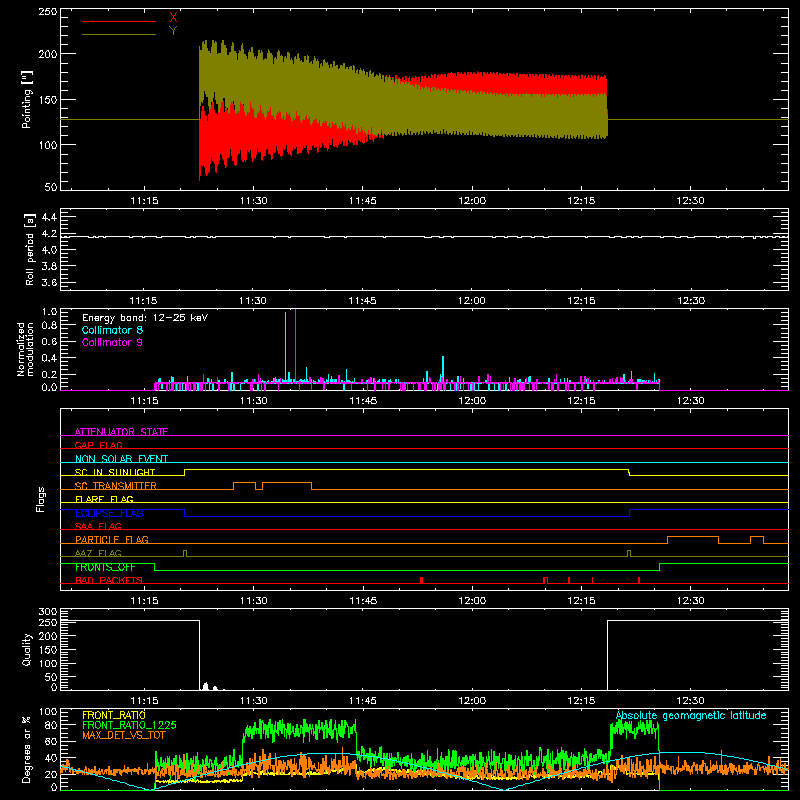Click the 11:15 tick label under Quality plot
The height and width of the screenshot is (800, 800).
click(144, 701)
